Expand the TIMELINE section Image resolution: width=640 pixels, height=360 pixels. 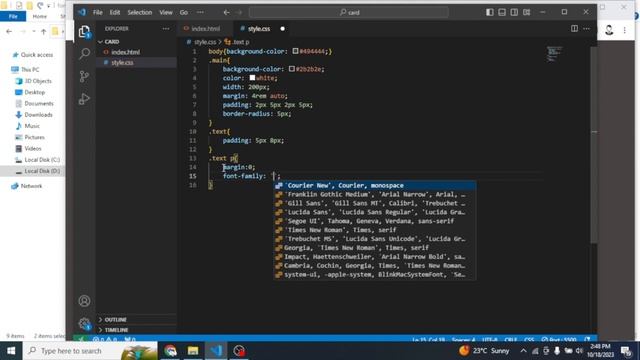[116, 330]
